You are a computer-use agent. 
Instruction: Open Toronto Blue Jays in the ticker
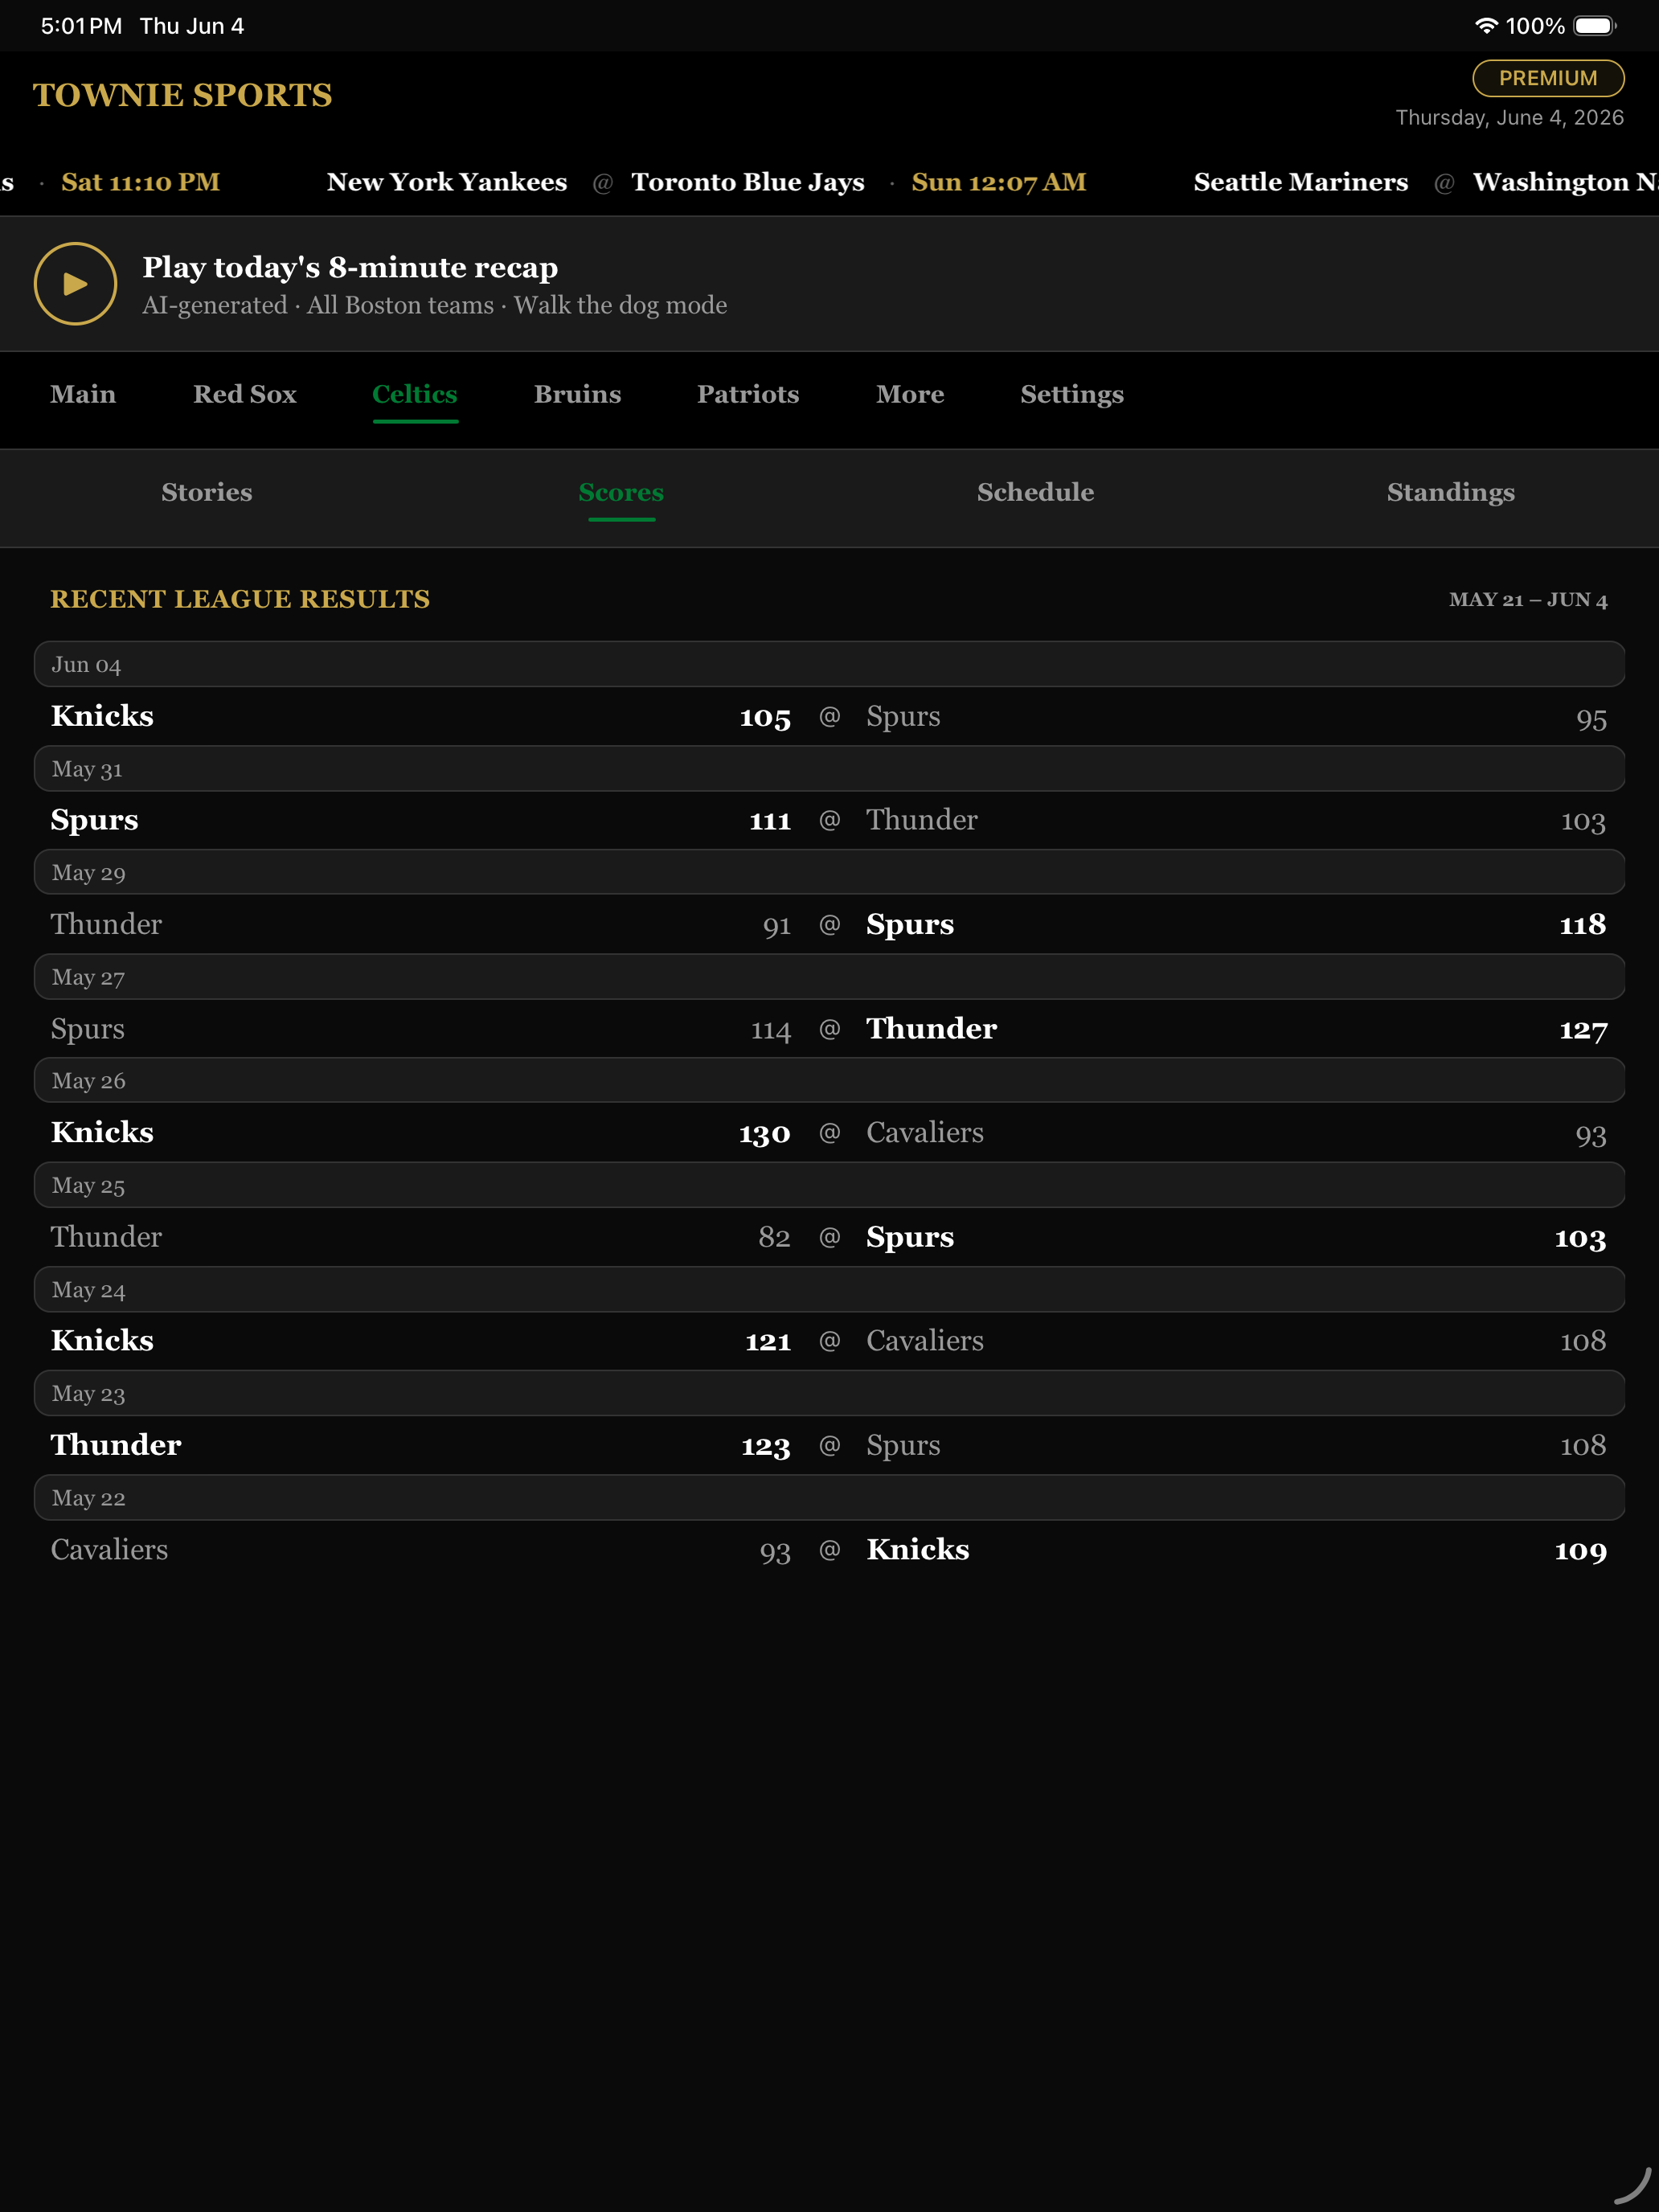[748, 182]
